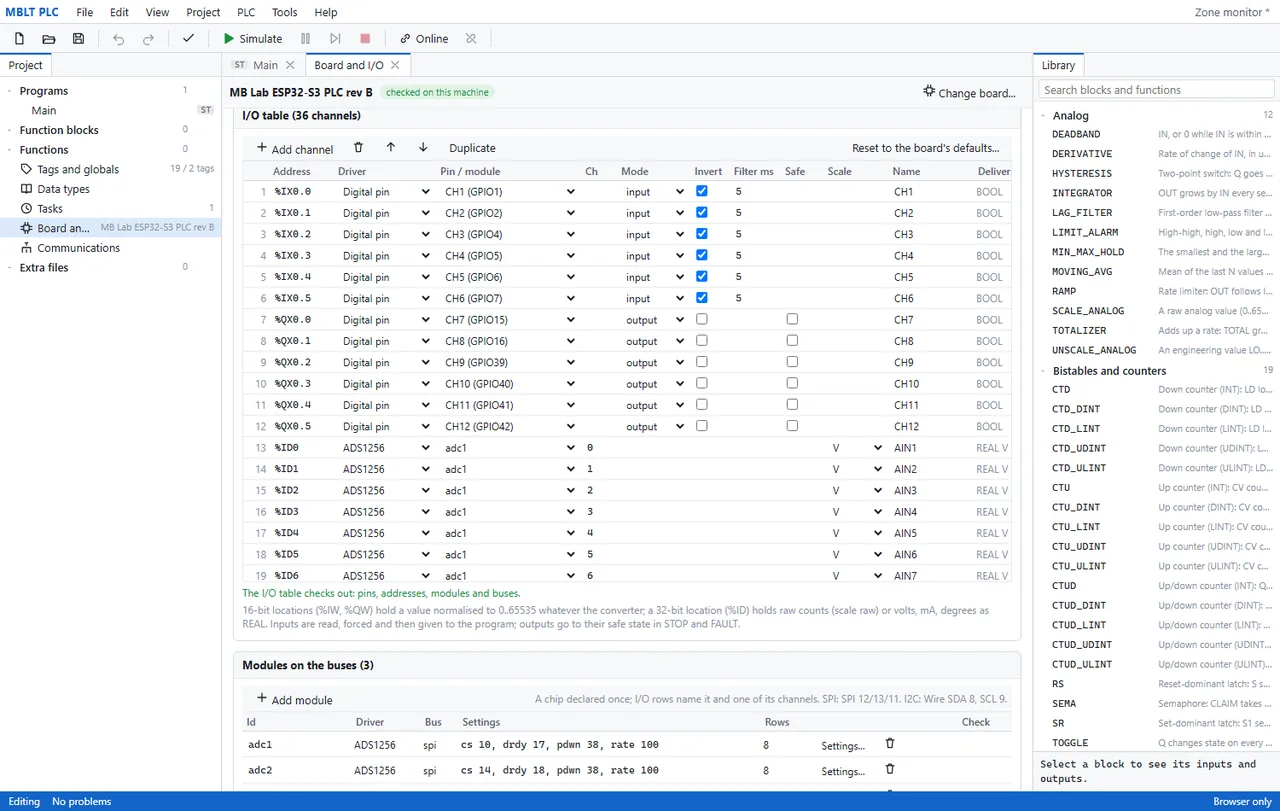This screenshot has width=1280, height=811.
Task: Click the Change board... button
Action: 969,92
